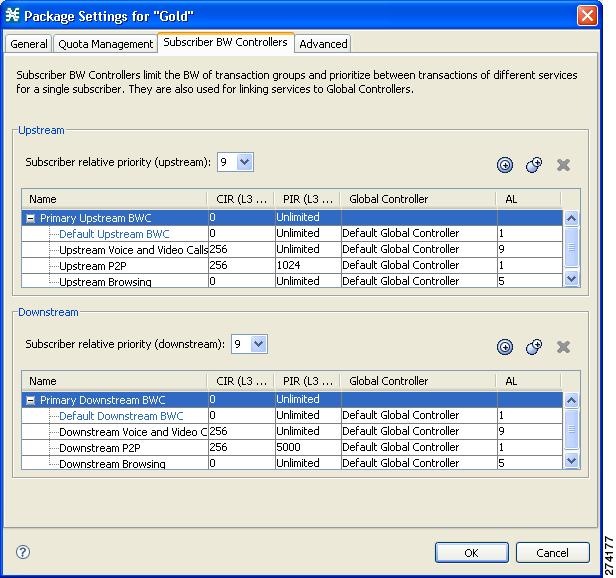Click the add BWC icon in Downstream section
Viewport: 616px width, 578px height.
point(505,347)
